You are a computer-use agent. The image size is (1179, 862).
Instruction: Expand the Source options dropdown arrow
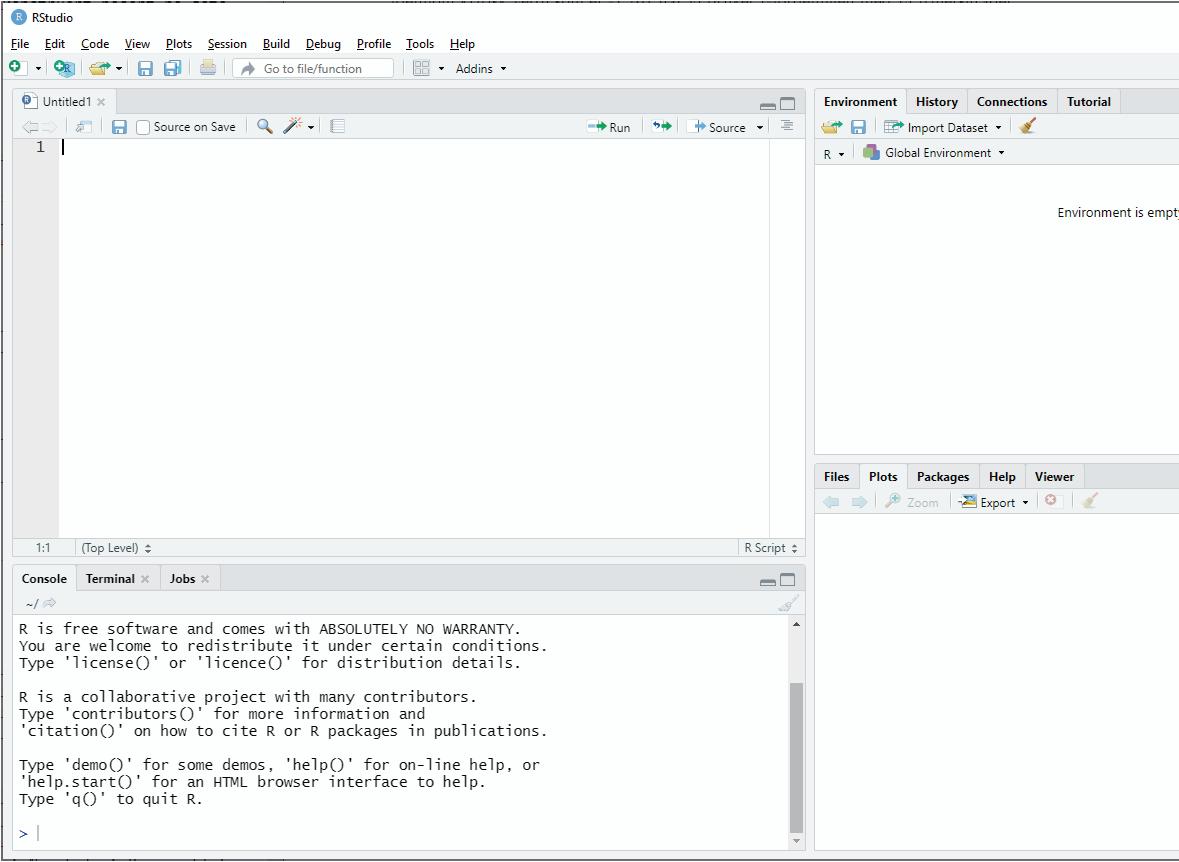click(759, 127)
